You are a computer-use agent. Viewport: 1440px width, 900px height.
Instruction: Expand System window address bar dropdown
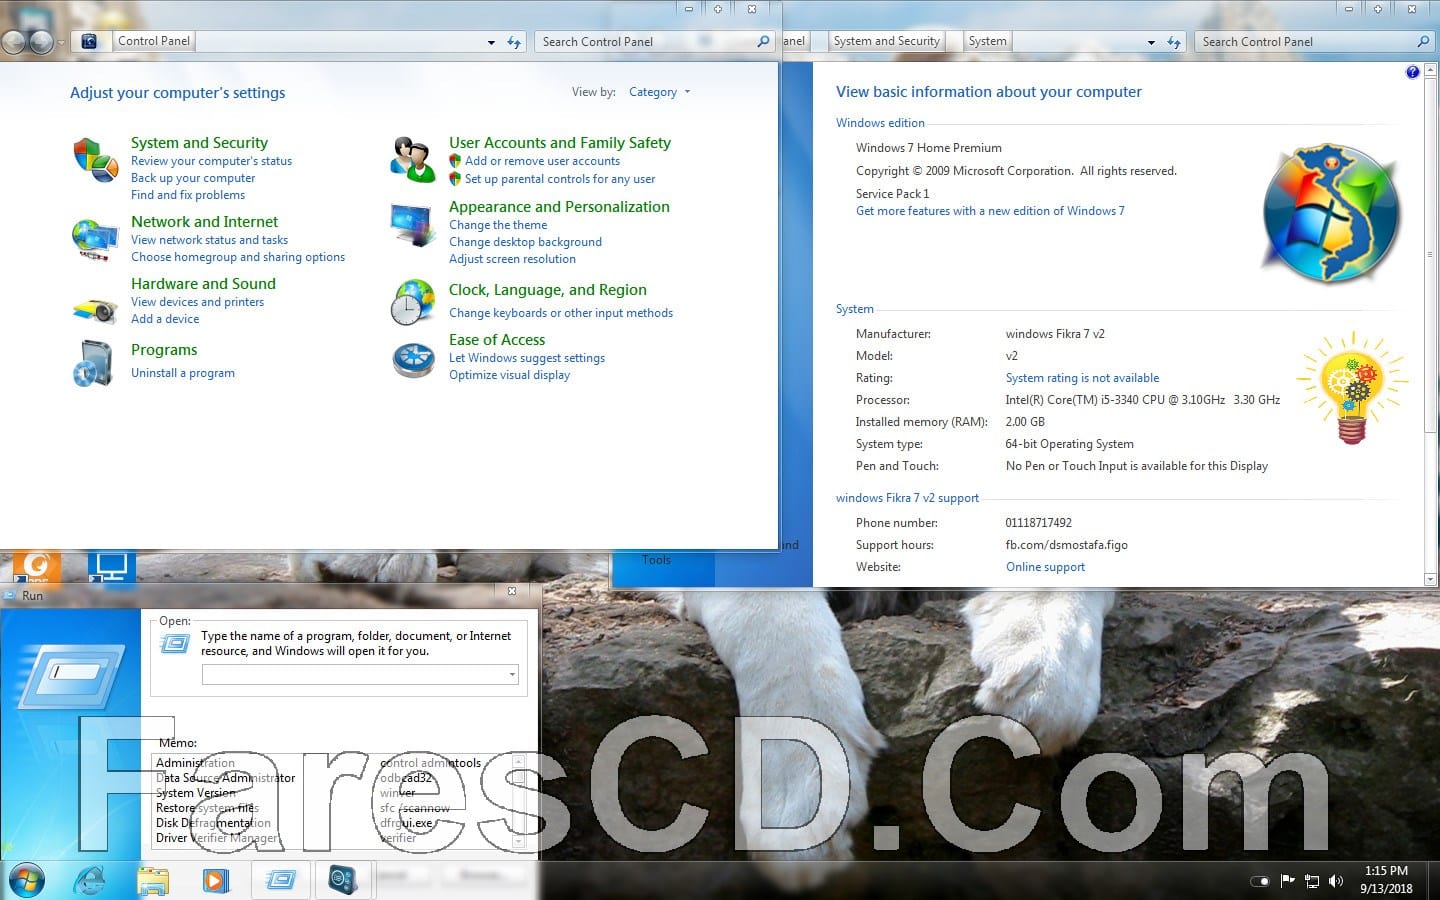point(1151,42)
